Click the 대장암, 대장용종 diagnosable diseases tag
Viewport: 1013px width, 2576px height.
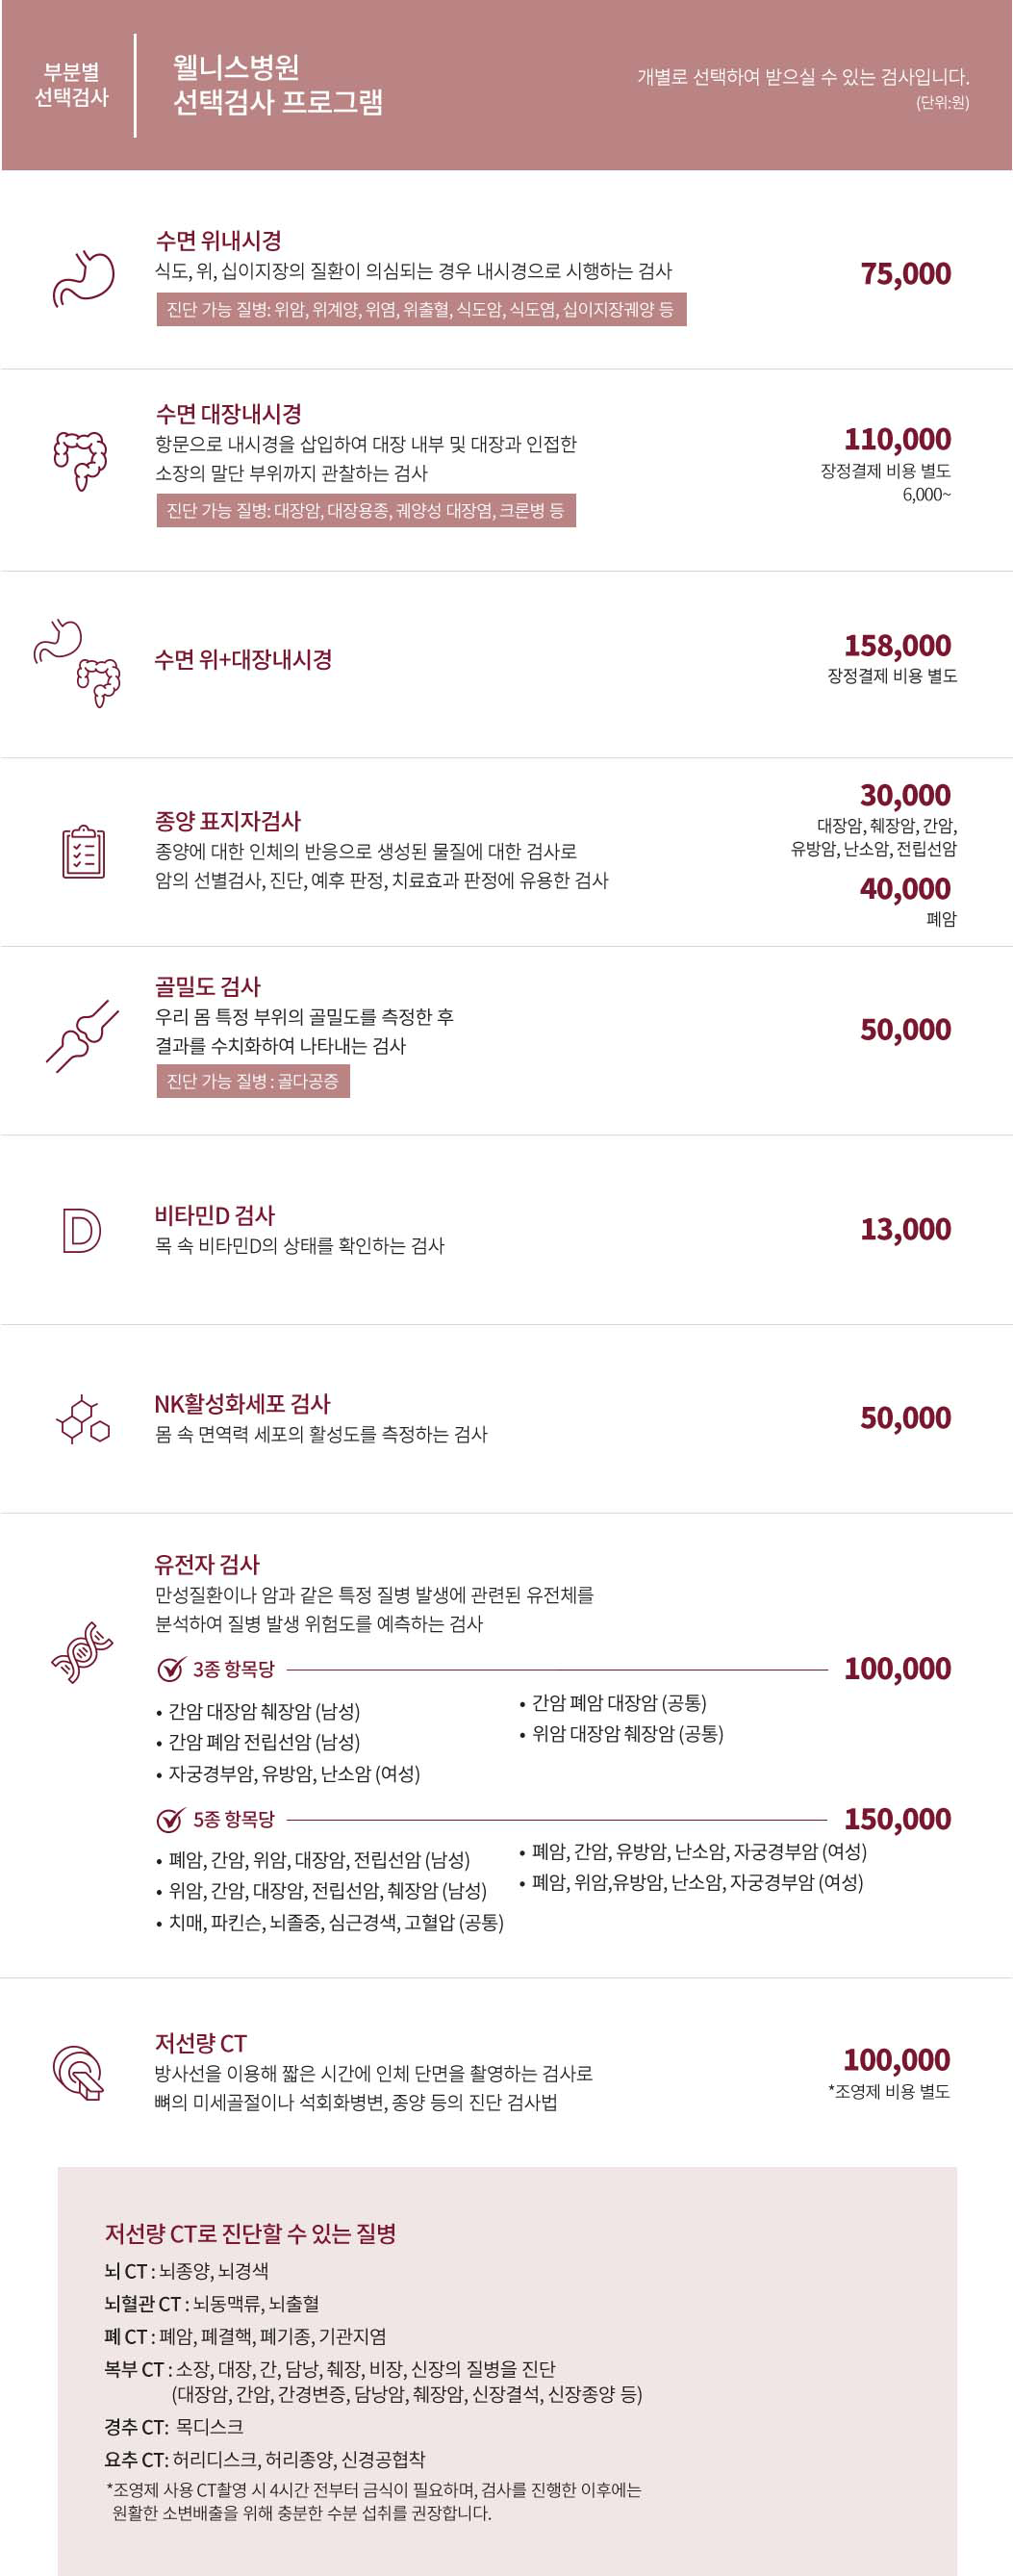(366, 511)
